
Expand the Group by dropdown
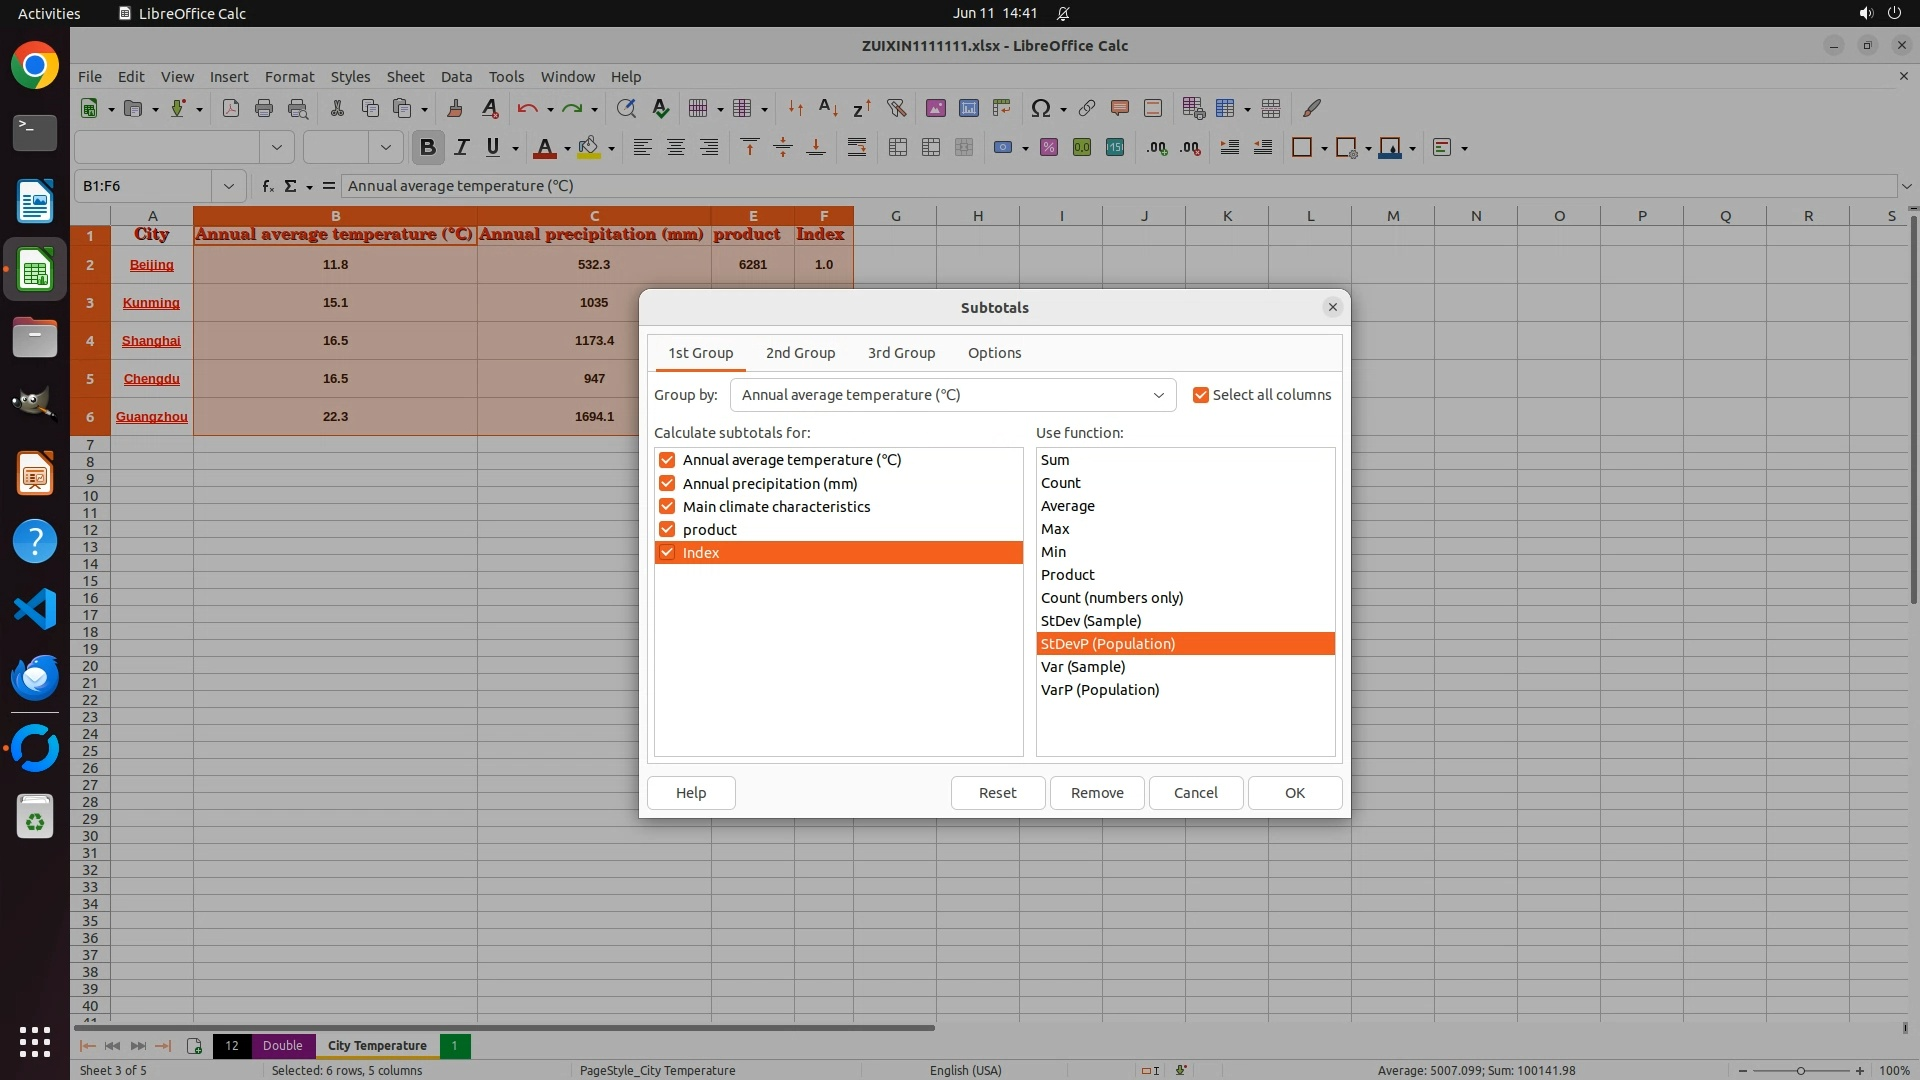pos(1158,395)
